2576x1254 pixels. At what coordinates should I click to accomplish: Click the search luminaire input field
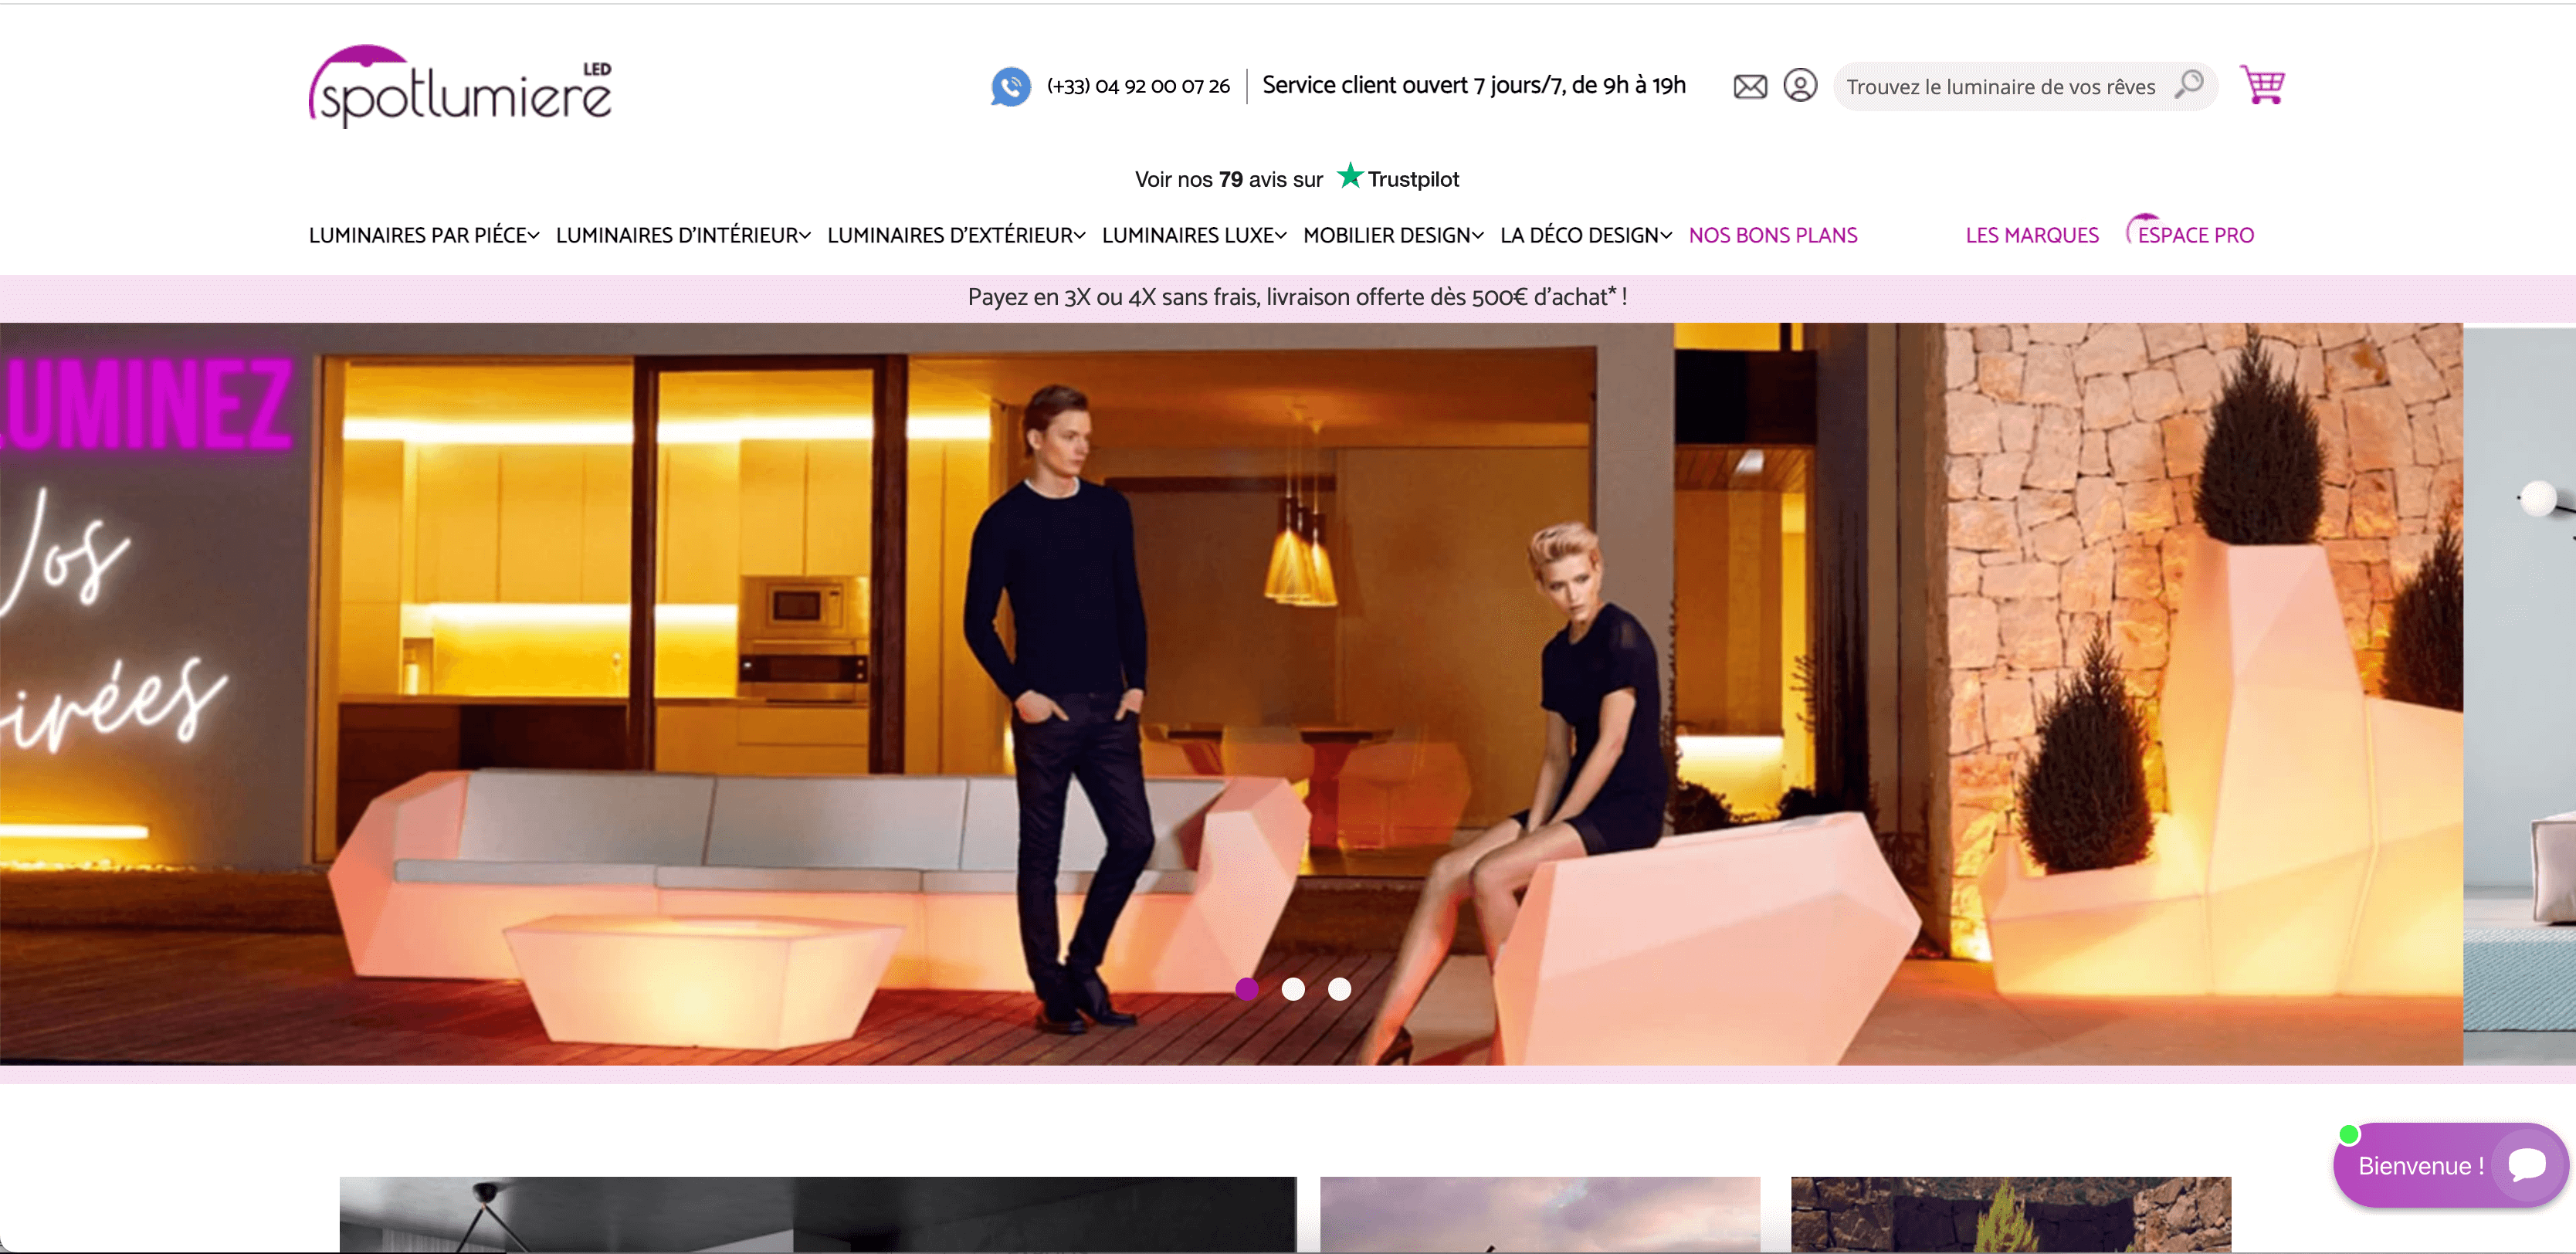coord(2000,87)
